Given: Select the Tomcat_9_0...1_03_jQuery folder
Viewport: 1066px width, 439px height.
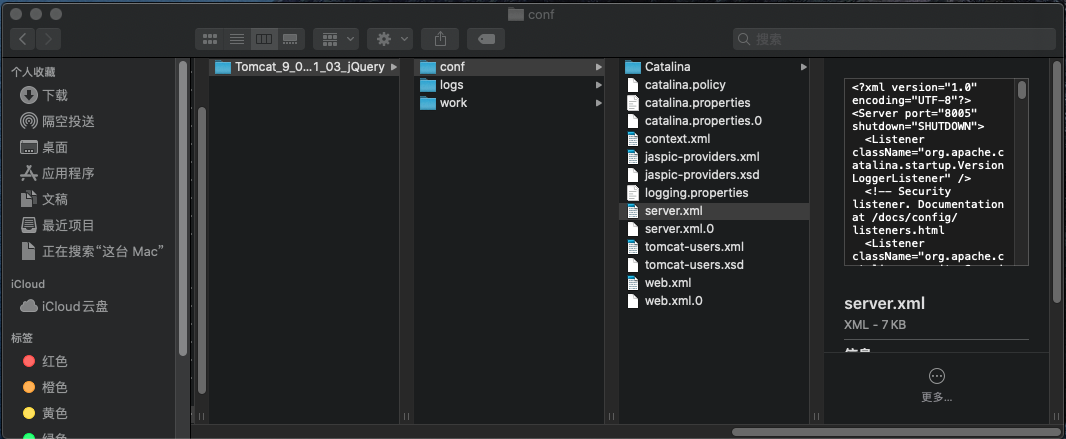Looking at the screenshot, I should pyautogui.click(x=304, y=67).
